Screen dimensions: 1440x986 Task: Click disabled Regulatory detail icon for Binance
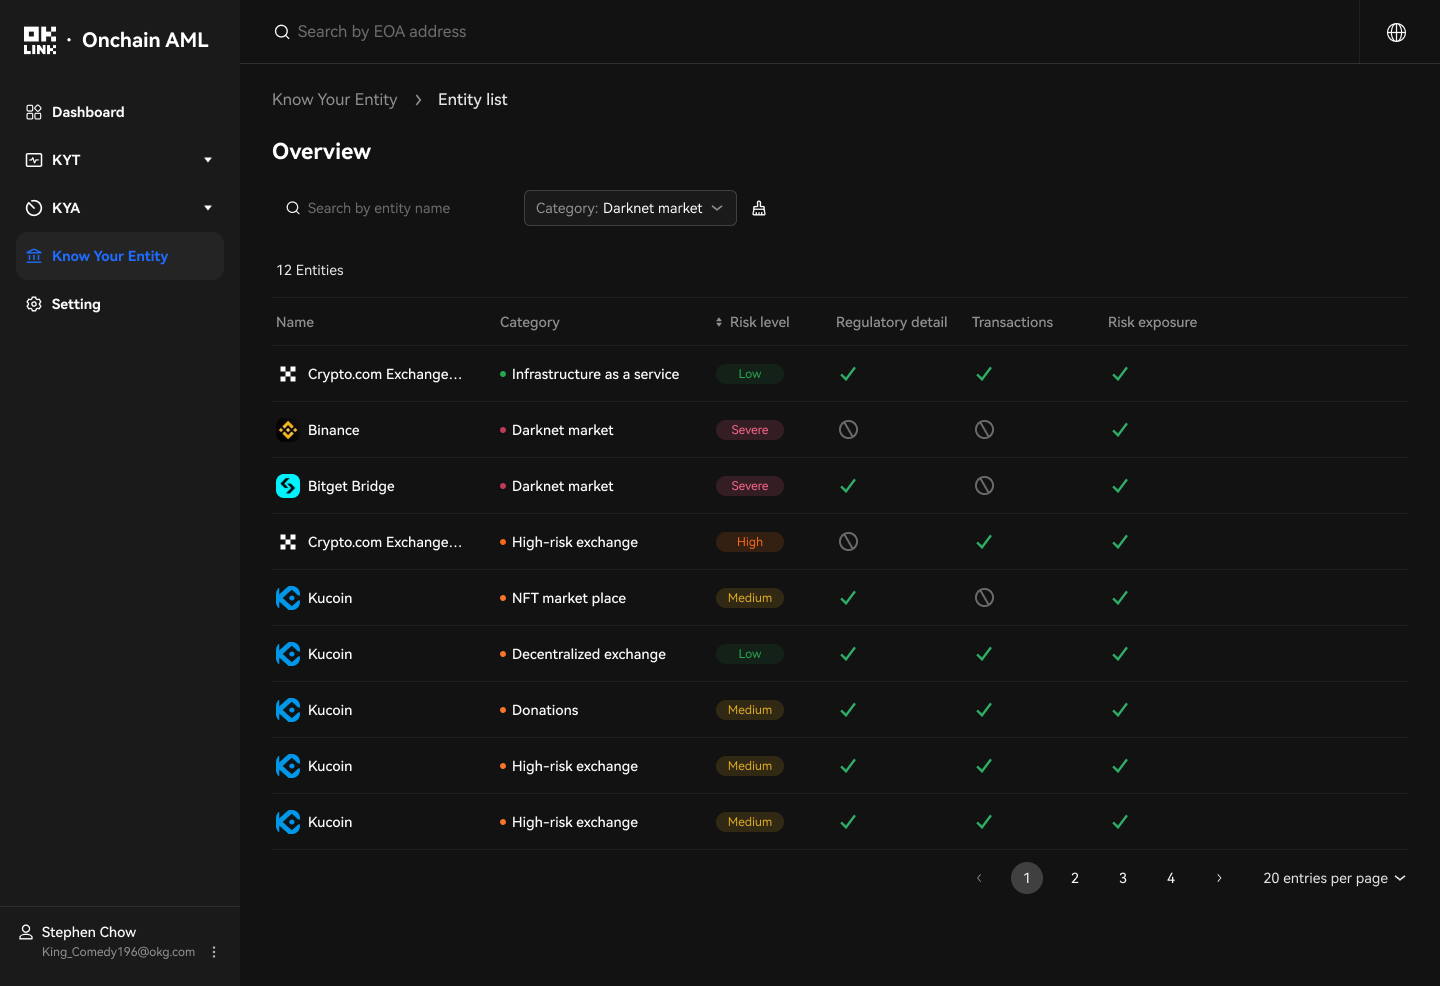[848, 430]
